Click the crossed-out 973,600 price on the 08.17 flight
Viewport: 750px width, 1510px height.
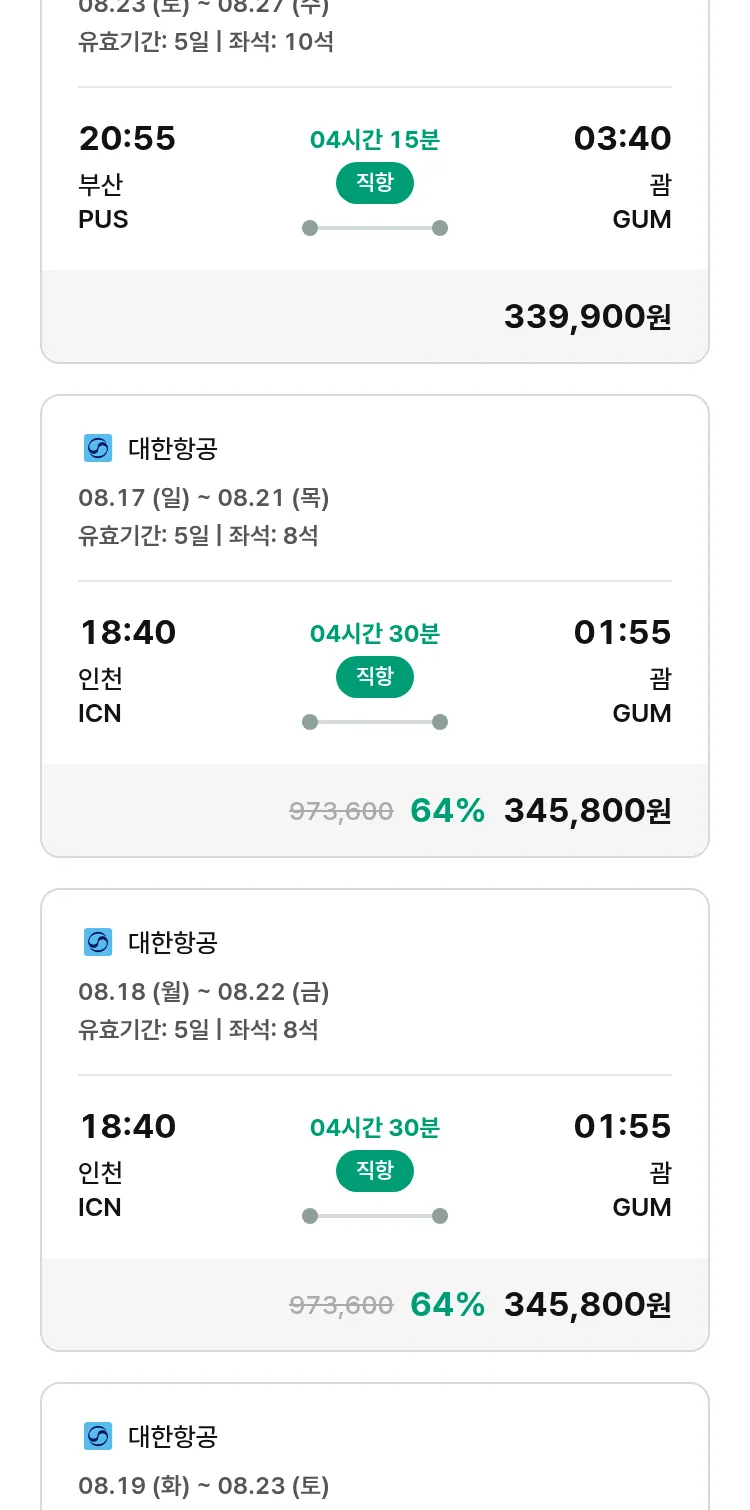pos(341,812)
